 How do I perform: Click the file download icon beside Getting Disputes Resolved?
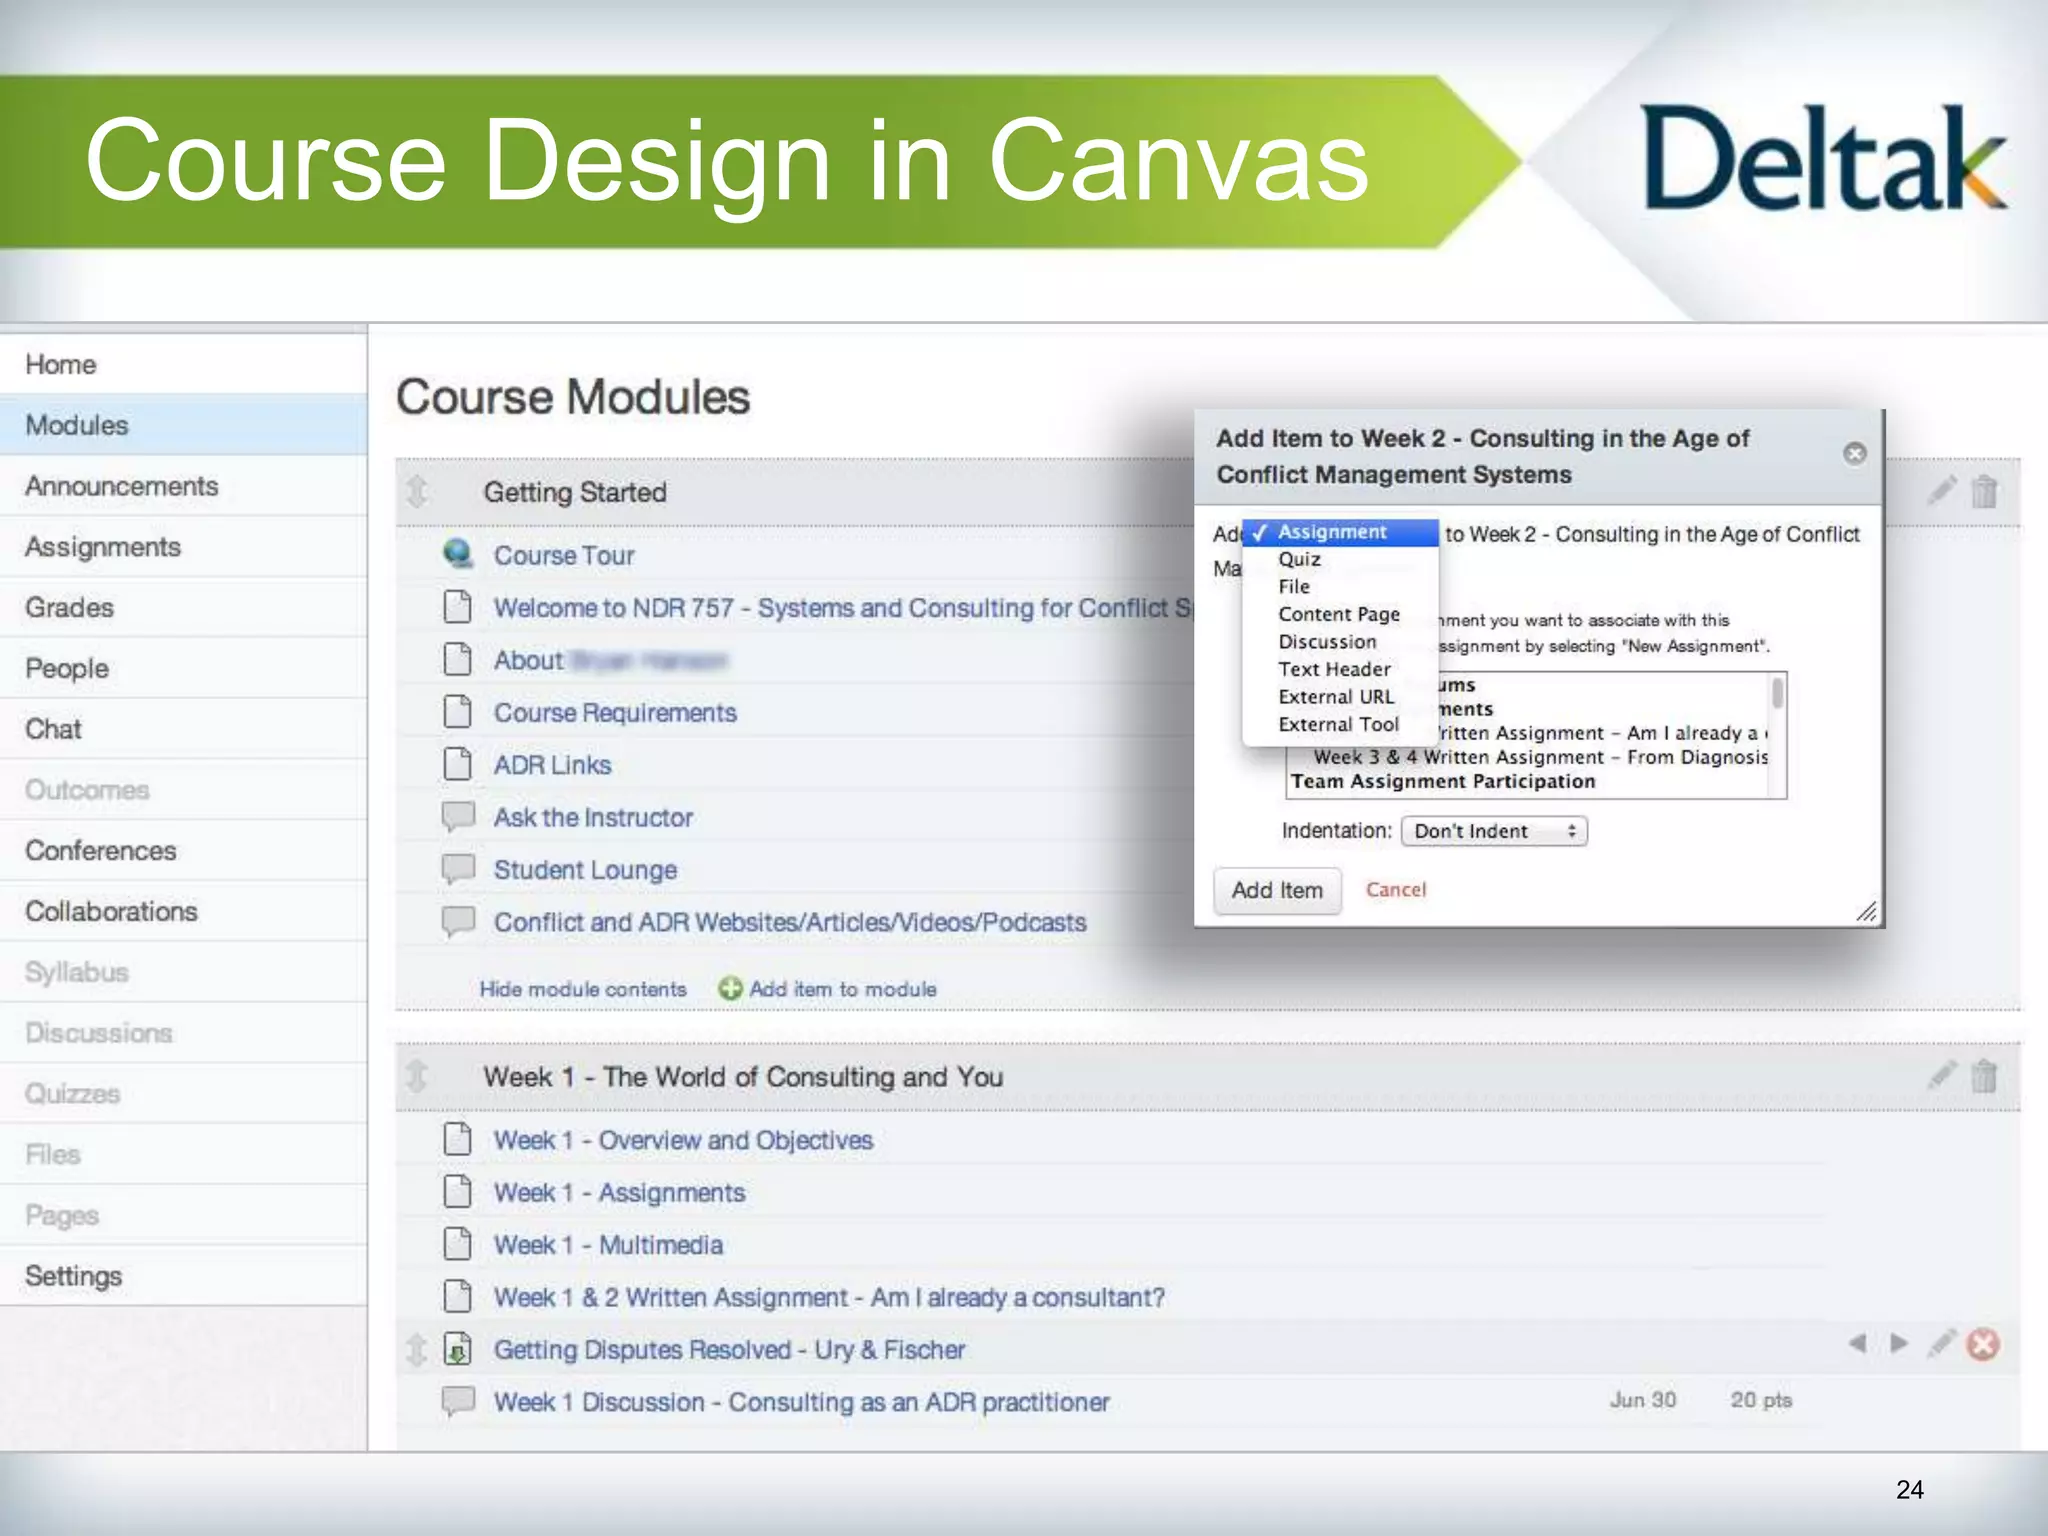[x=458, y=1349]
